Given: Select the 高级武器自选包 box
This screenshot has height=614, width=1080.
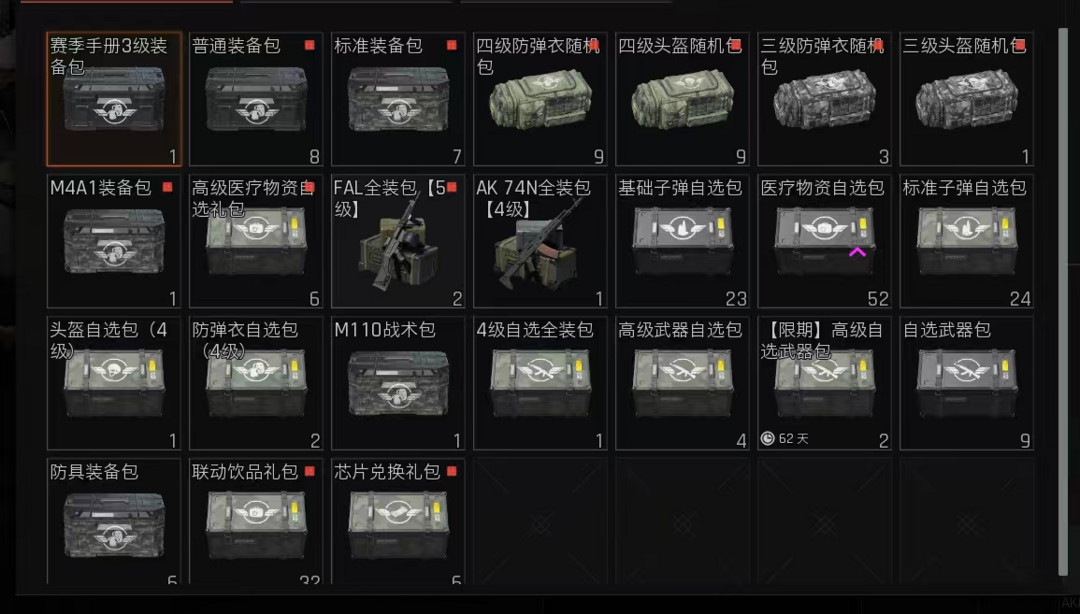Looking at the screenshot, I should (682, 383).
